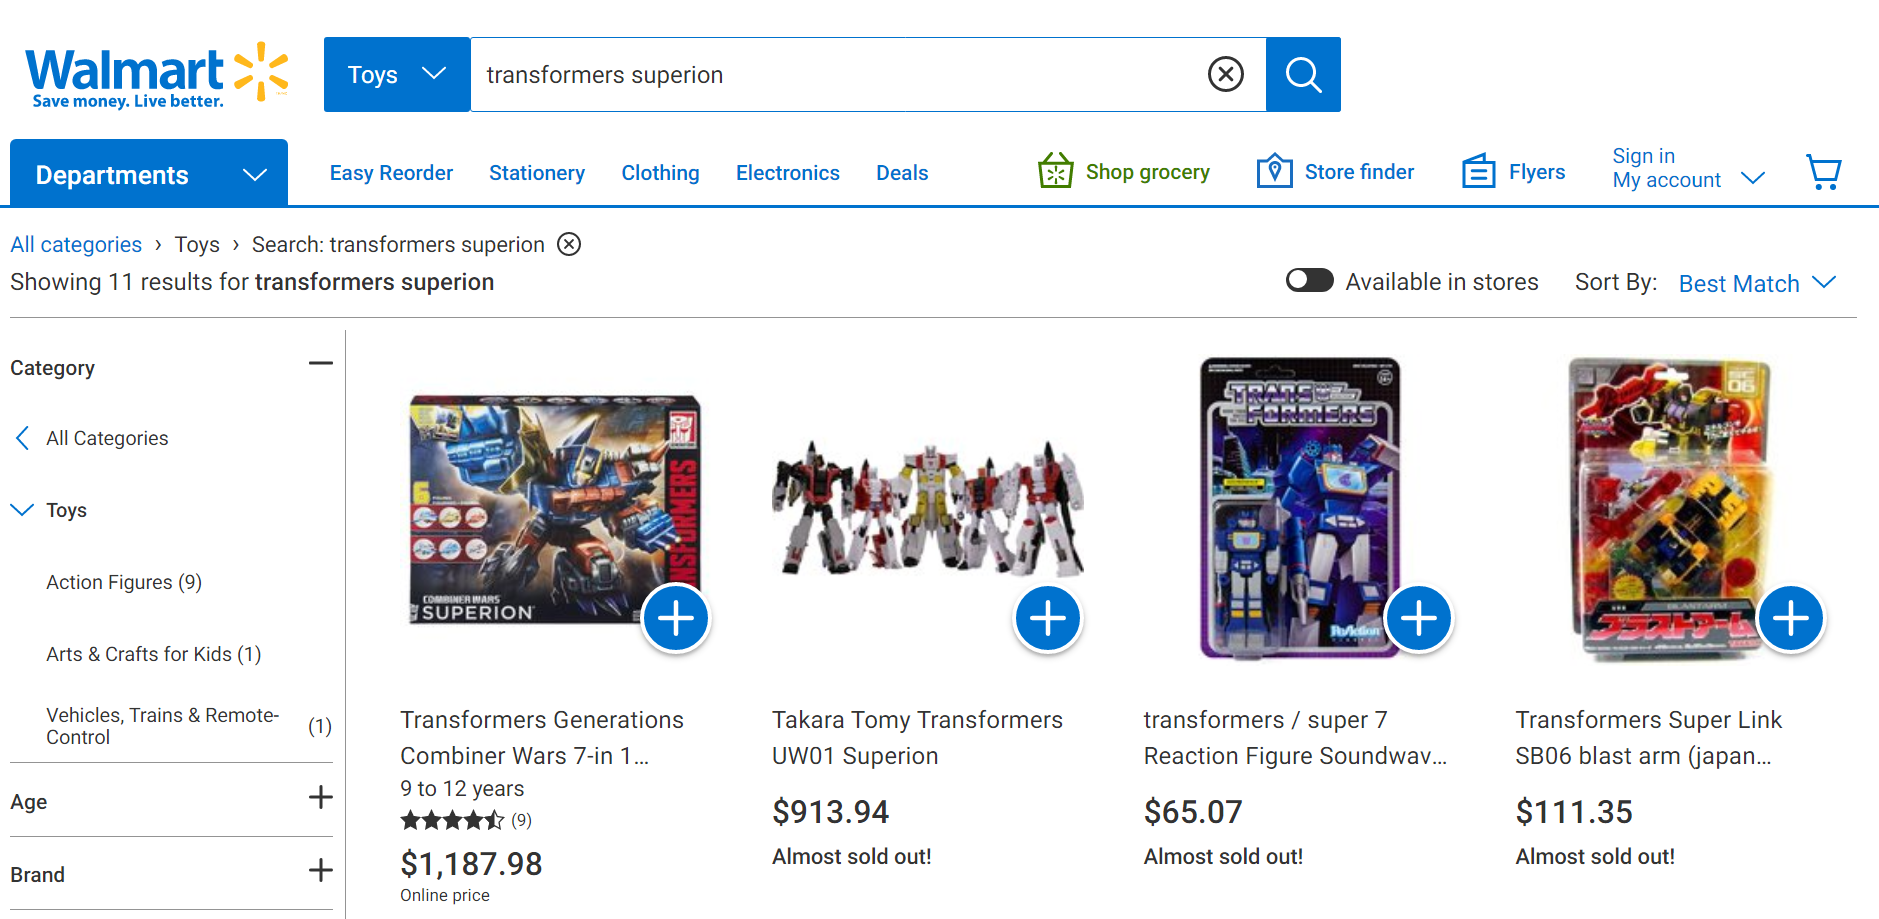
Task: Open the Store finder
Action: click(x=1335, y=172)
